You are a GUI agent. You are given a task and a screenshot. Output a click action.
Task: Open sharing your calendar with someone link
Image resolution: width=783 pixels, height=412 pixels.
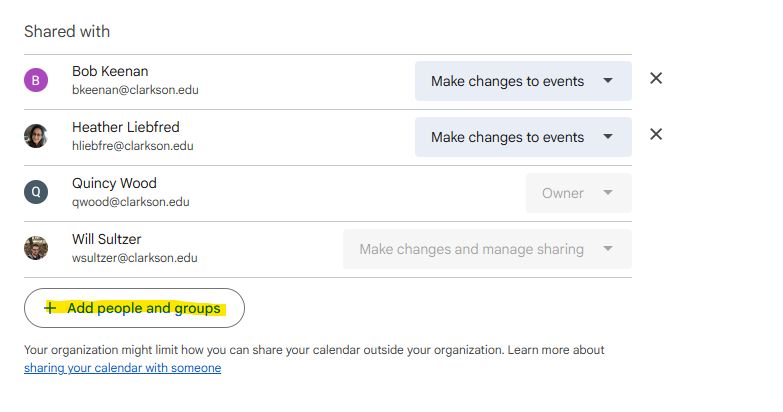coord(122,368)
